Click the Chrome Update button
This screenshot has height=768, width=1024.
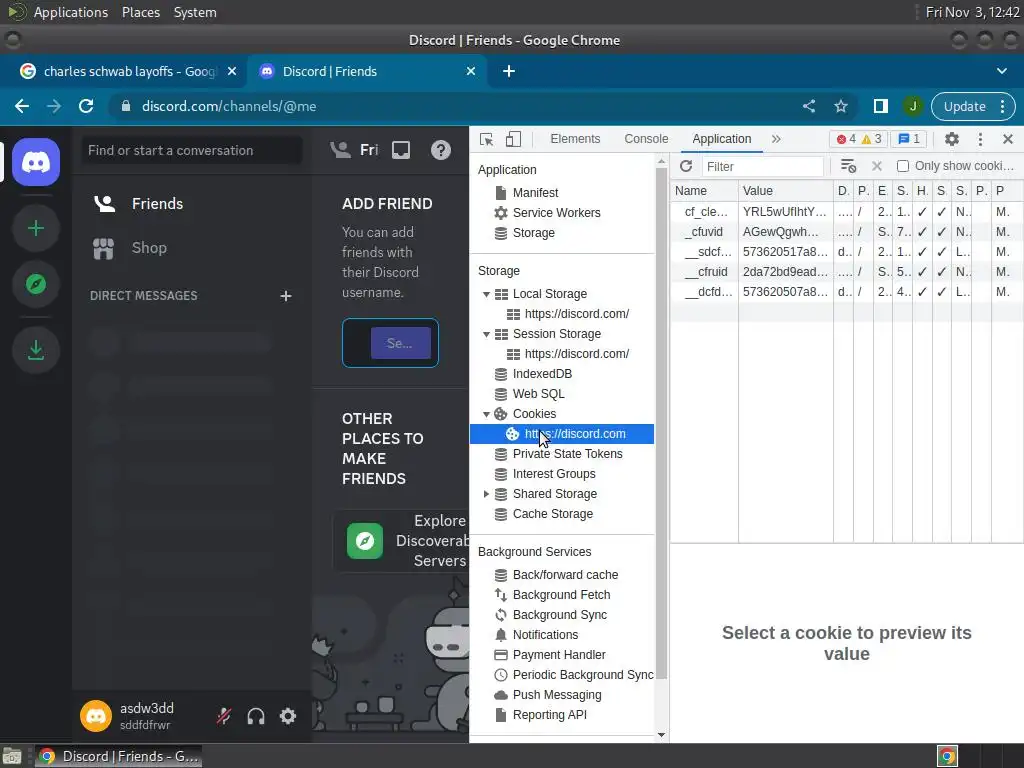(973, 106)
